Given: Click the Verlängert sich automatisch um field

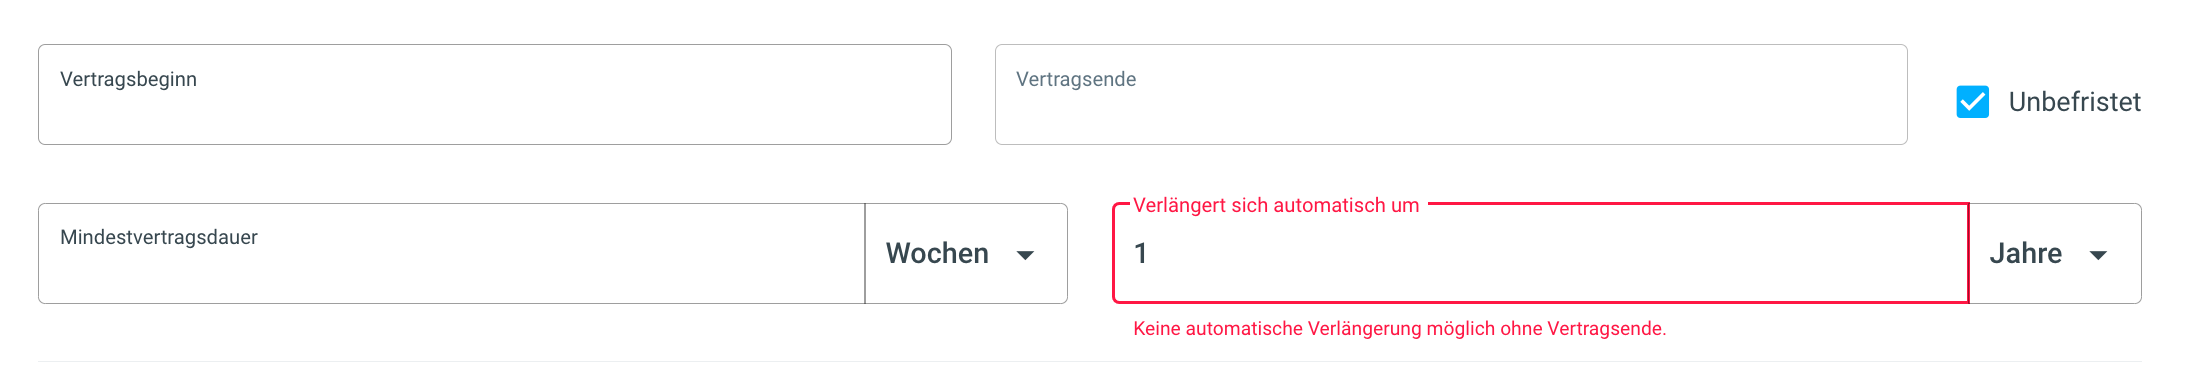Looking at the screenshot, I should point(1541,254).
